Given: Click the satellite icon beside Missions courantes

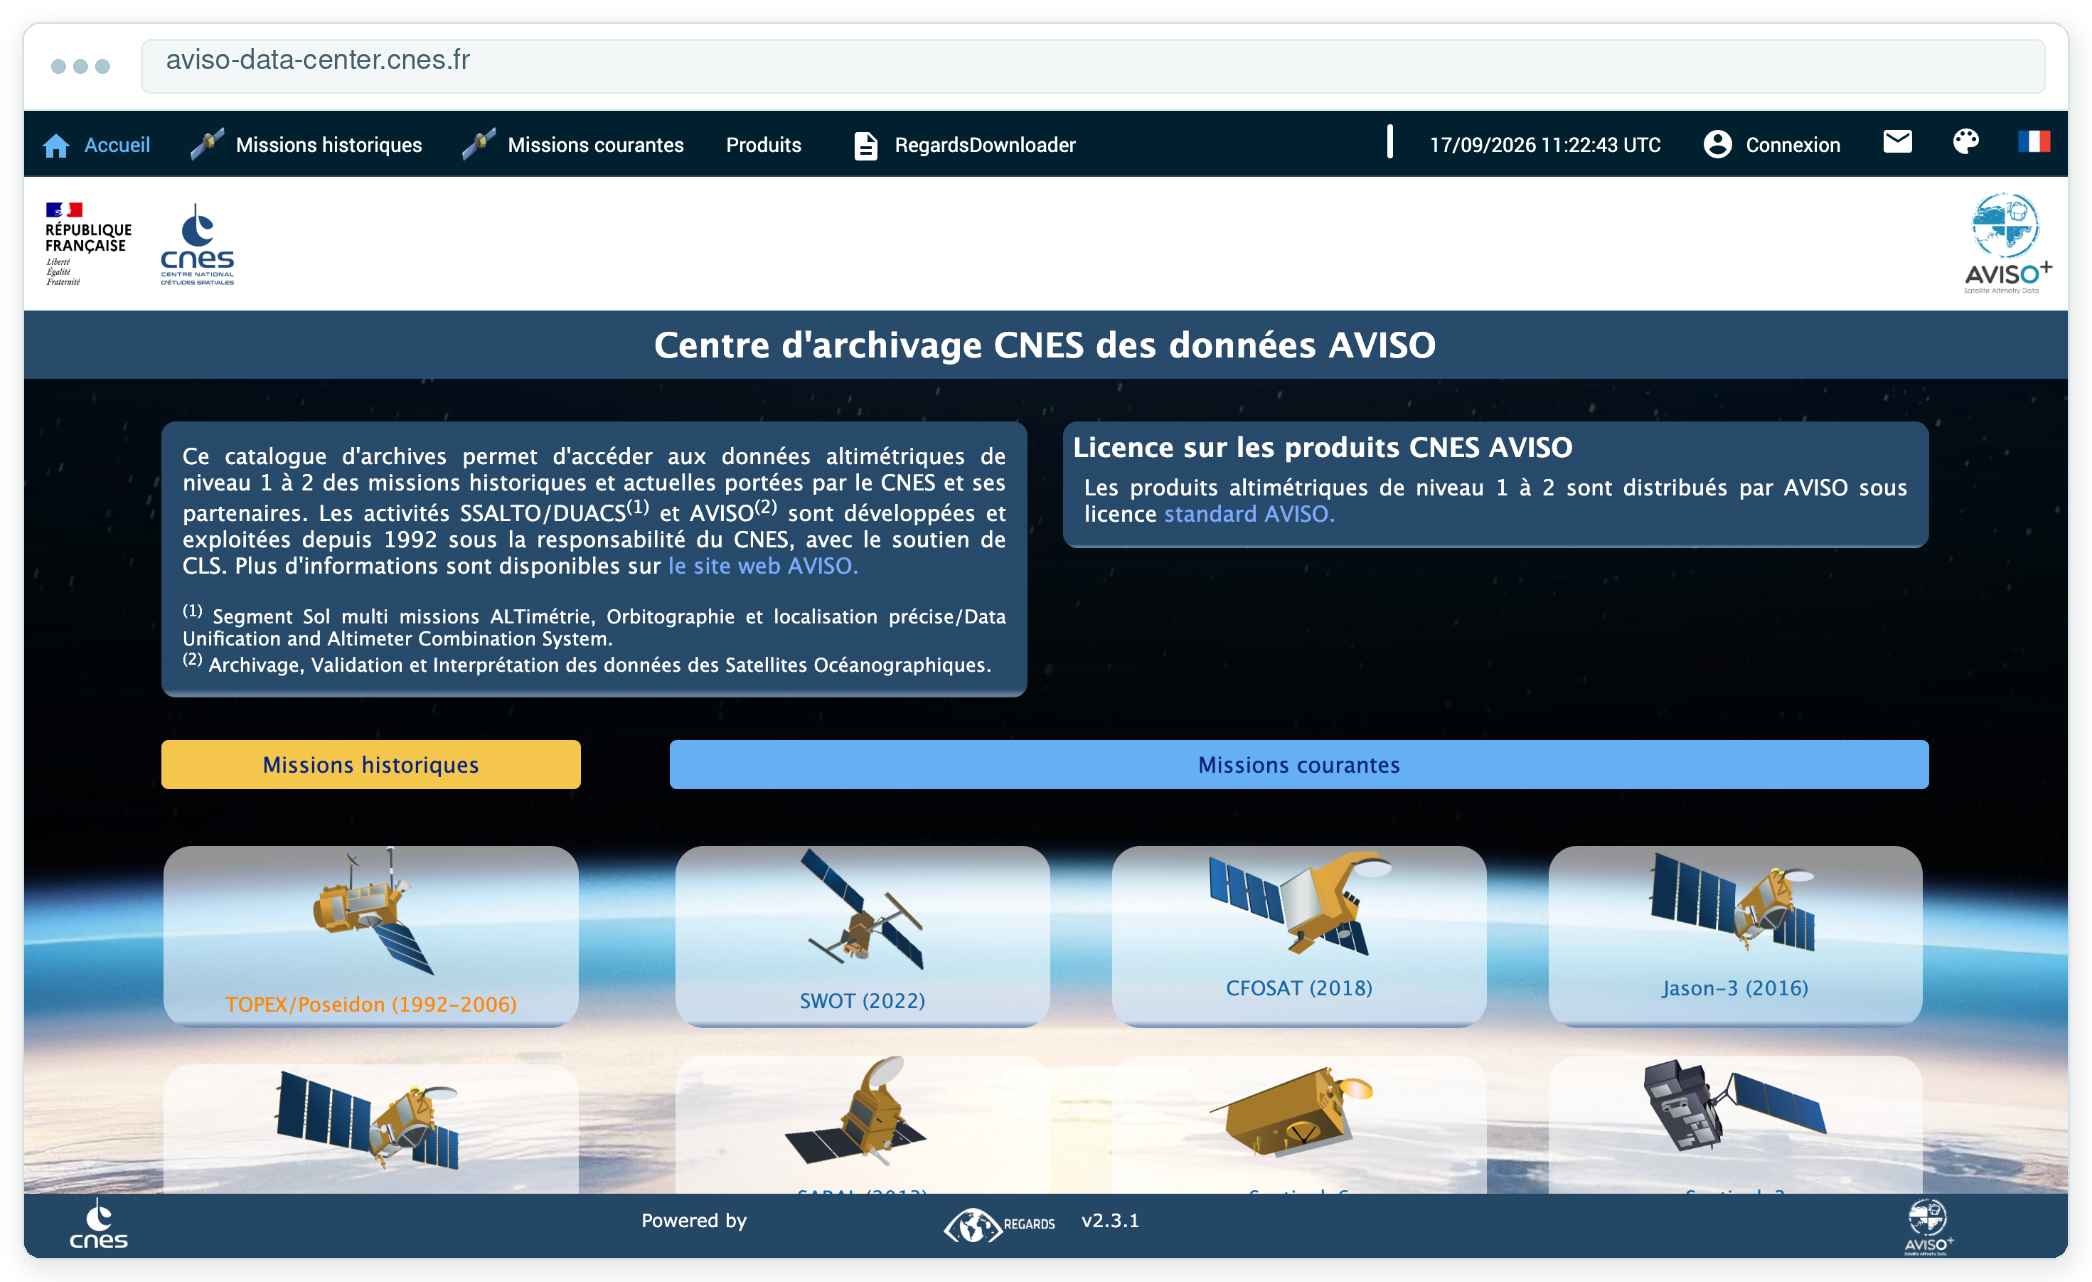Looking at the screenshot, I should point(479,144).
